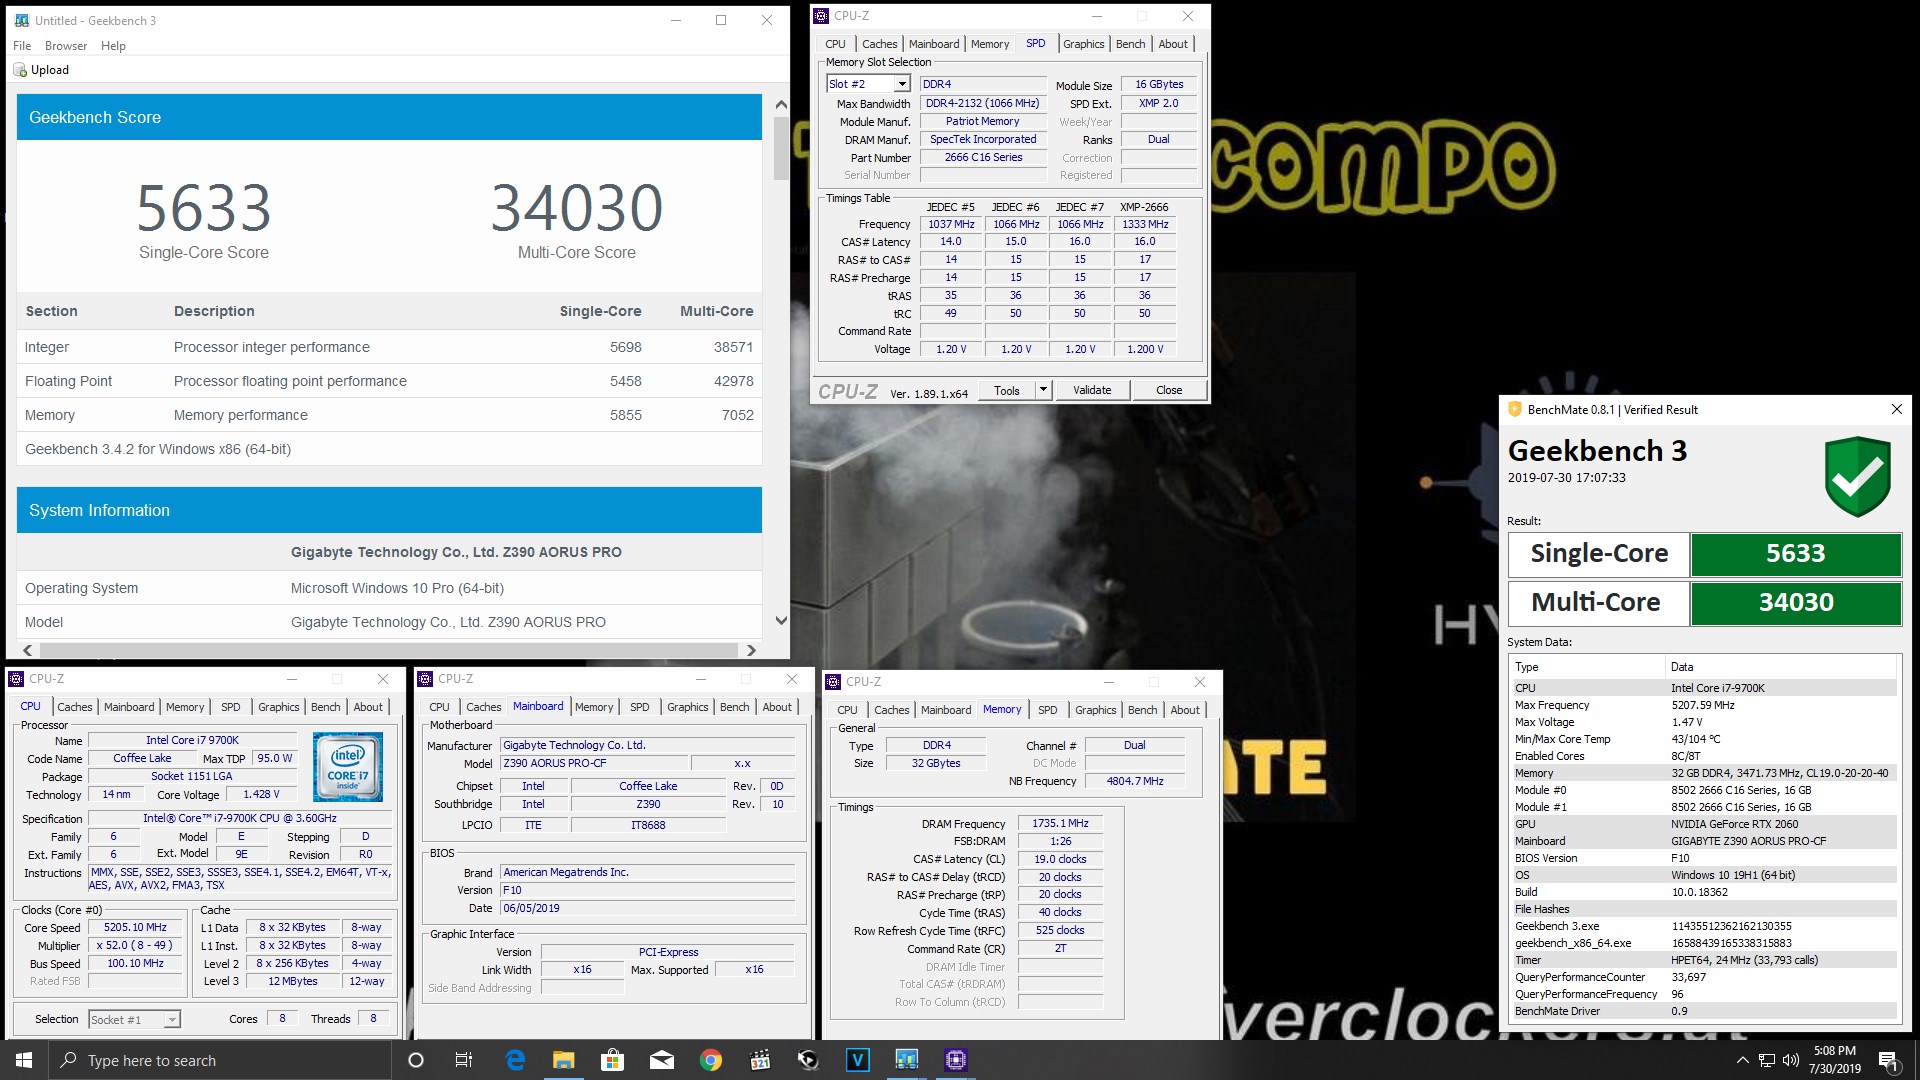1920x1080 pixels.
Task: Close the BenchMate Verified Result window
Action: (x=1896, y=409)
